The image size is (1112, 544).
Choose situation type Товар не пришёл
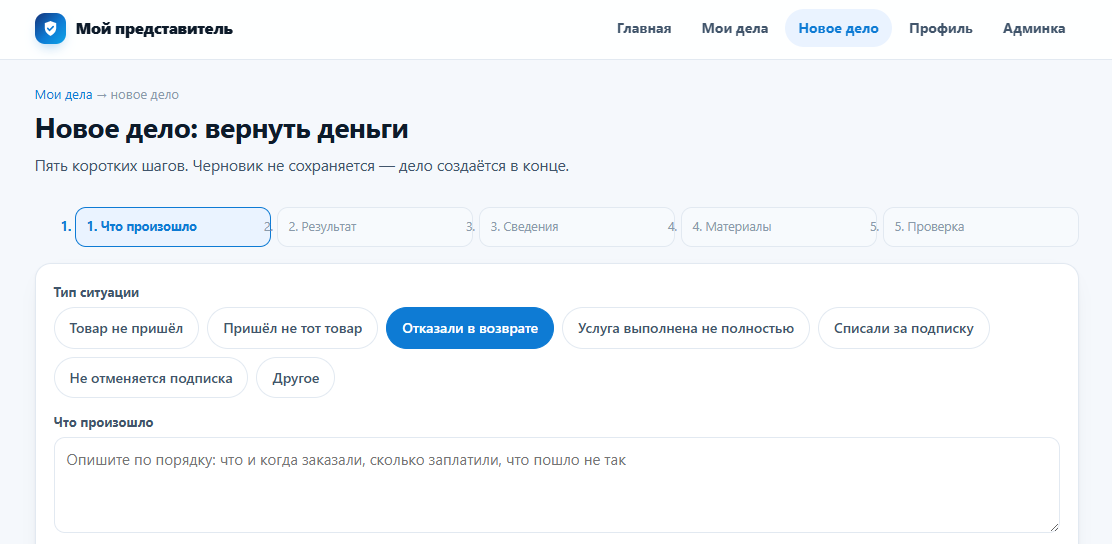point(126,328)
